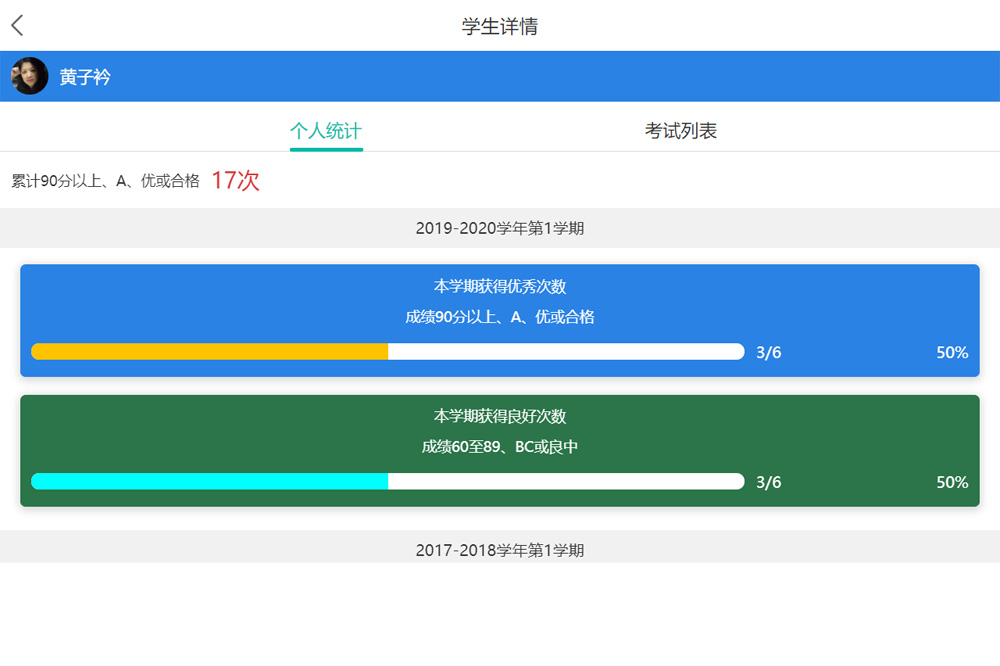Click the red 17次 total count
The image size is (1000, 666).
click(x=235, y=181)
